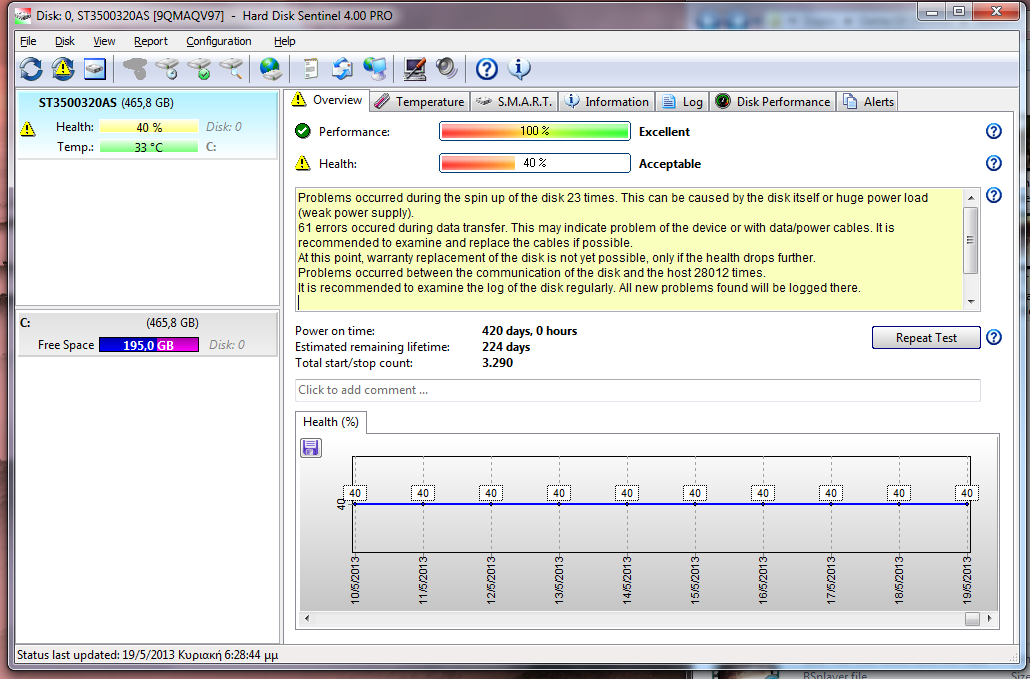Open the Report menu
The image size is (1030, 679).
tap(150, 41)
